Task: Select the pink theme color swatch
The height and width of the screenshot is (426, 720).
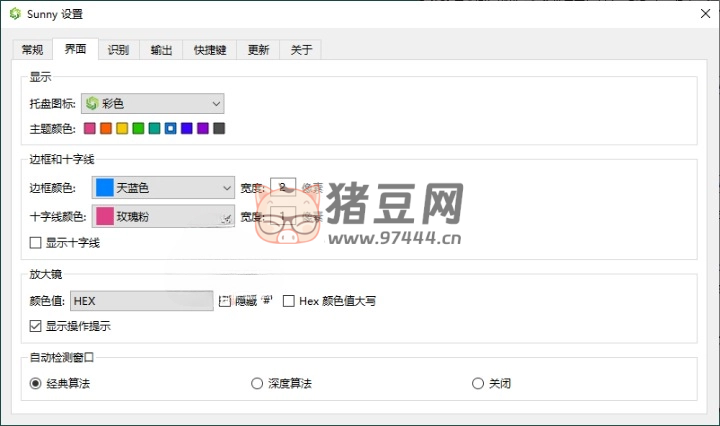Action: 90,128
